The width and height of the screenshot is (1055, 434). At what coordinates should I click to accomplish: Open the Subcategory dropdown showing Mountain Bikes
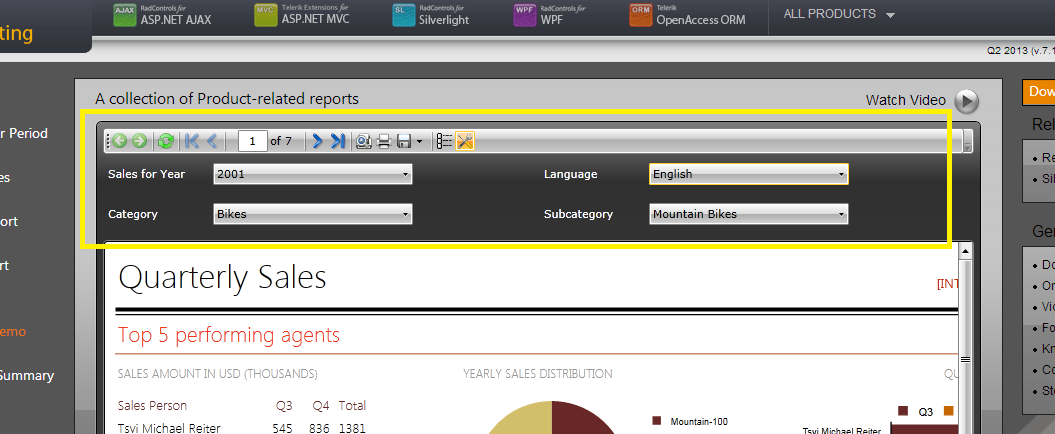click(x=749, y=214)
